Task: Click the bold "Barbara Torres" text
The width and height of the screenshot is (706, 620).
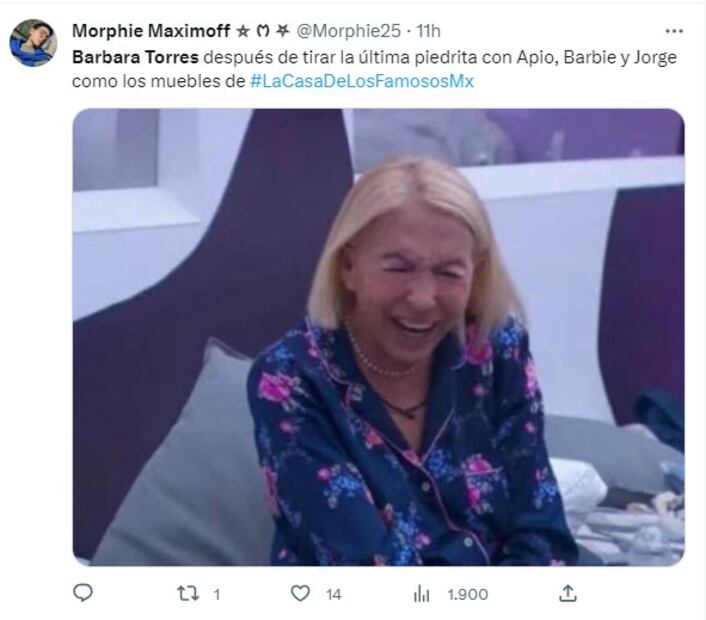Action: pyautogui.click(x=135, y=57)
